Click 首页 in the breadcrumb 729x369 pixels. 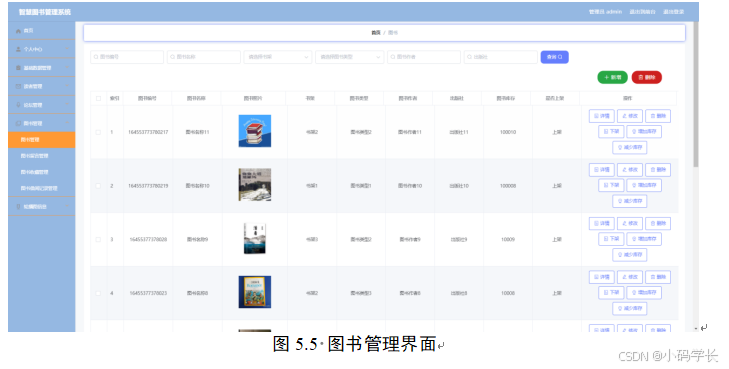pos(376,33)
